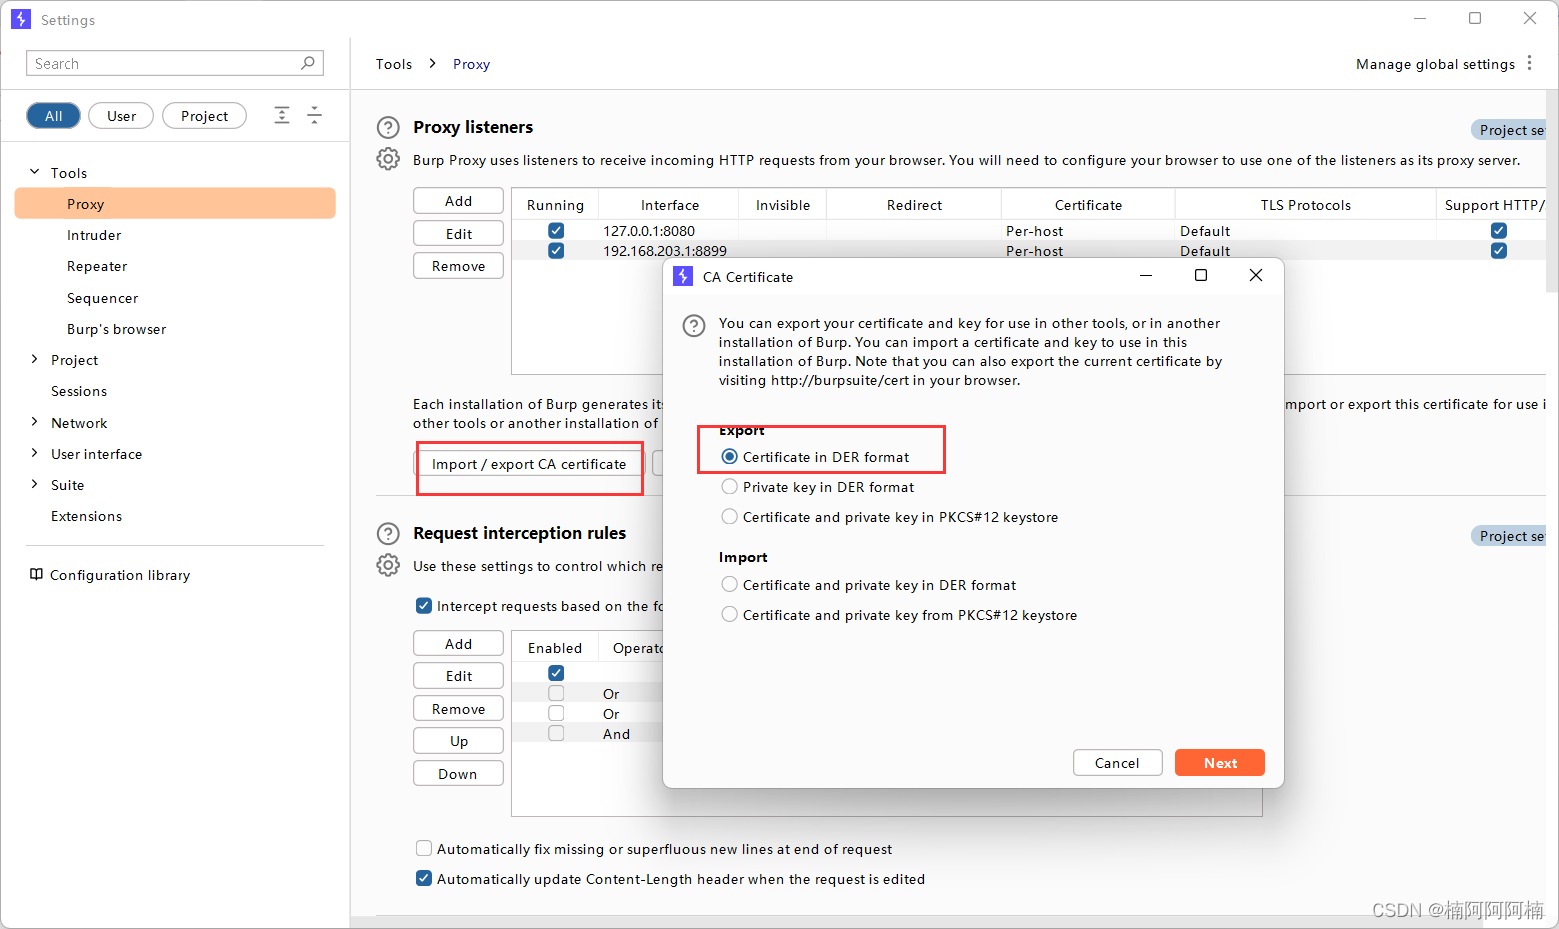Image resolution: width=1559 pixels, height=929 pixels.
Task: Select the Project settings filter tab
Action: (x=204, y=116)
